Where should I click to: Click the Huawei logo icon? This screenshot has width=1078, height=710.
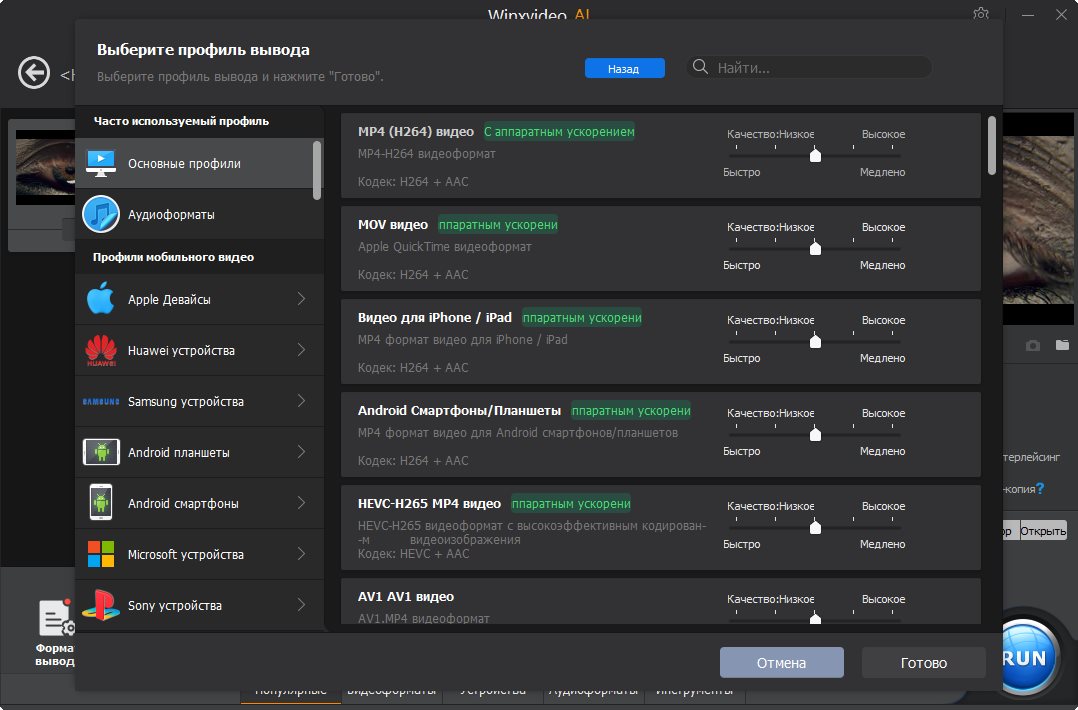pyautogui.click(x=101, y=350)
